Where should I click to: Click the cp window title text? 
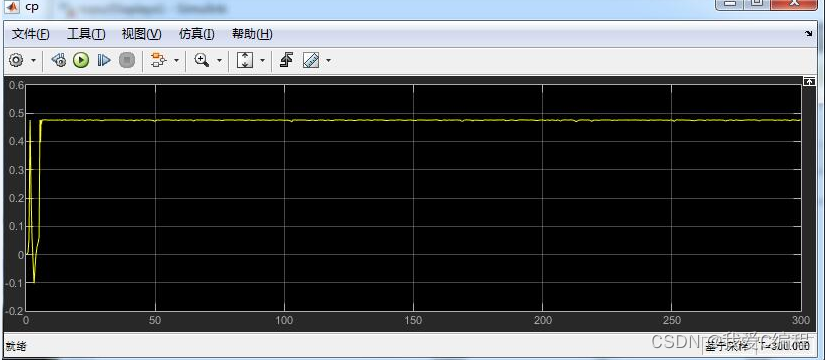tap(32, 8)
